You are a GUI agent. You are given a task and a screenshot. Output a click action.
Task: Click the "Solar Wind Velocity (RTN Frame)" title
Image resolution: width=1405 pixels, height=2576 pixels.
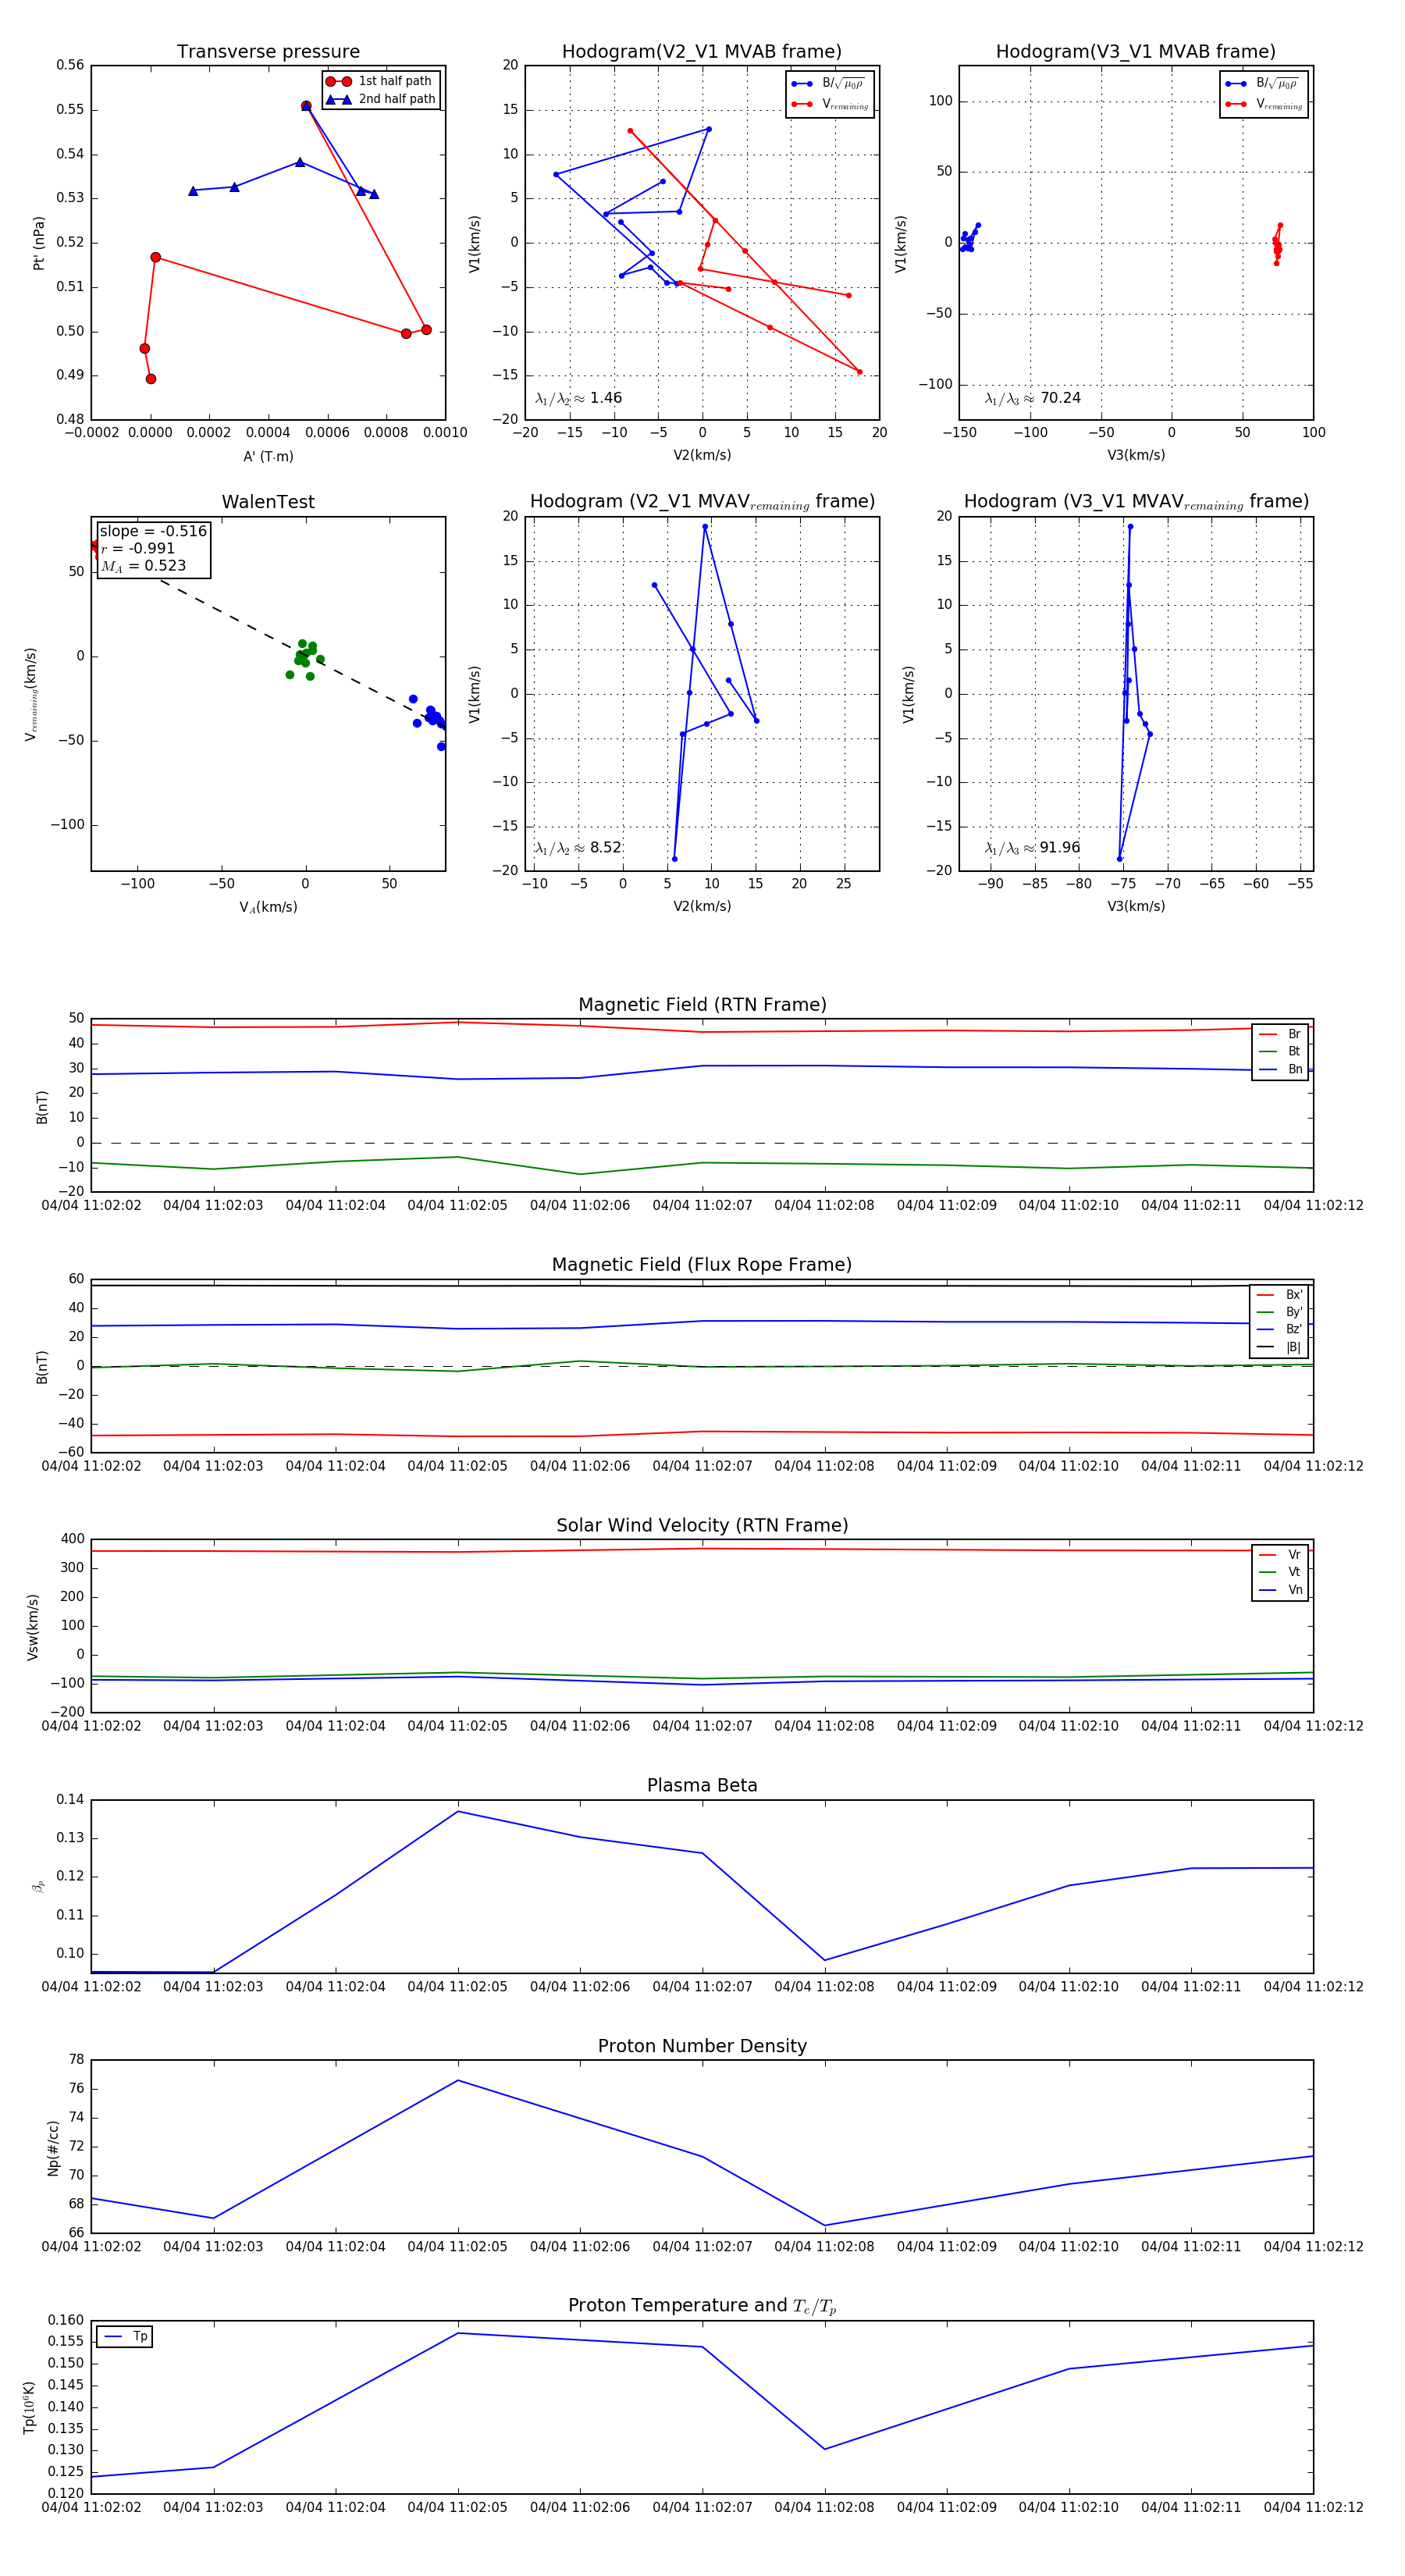[x=702, y=1525]
